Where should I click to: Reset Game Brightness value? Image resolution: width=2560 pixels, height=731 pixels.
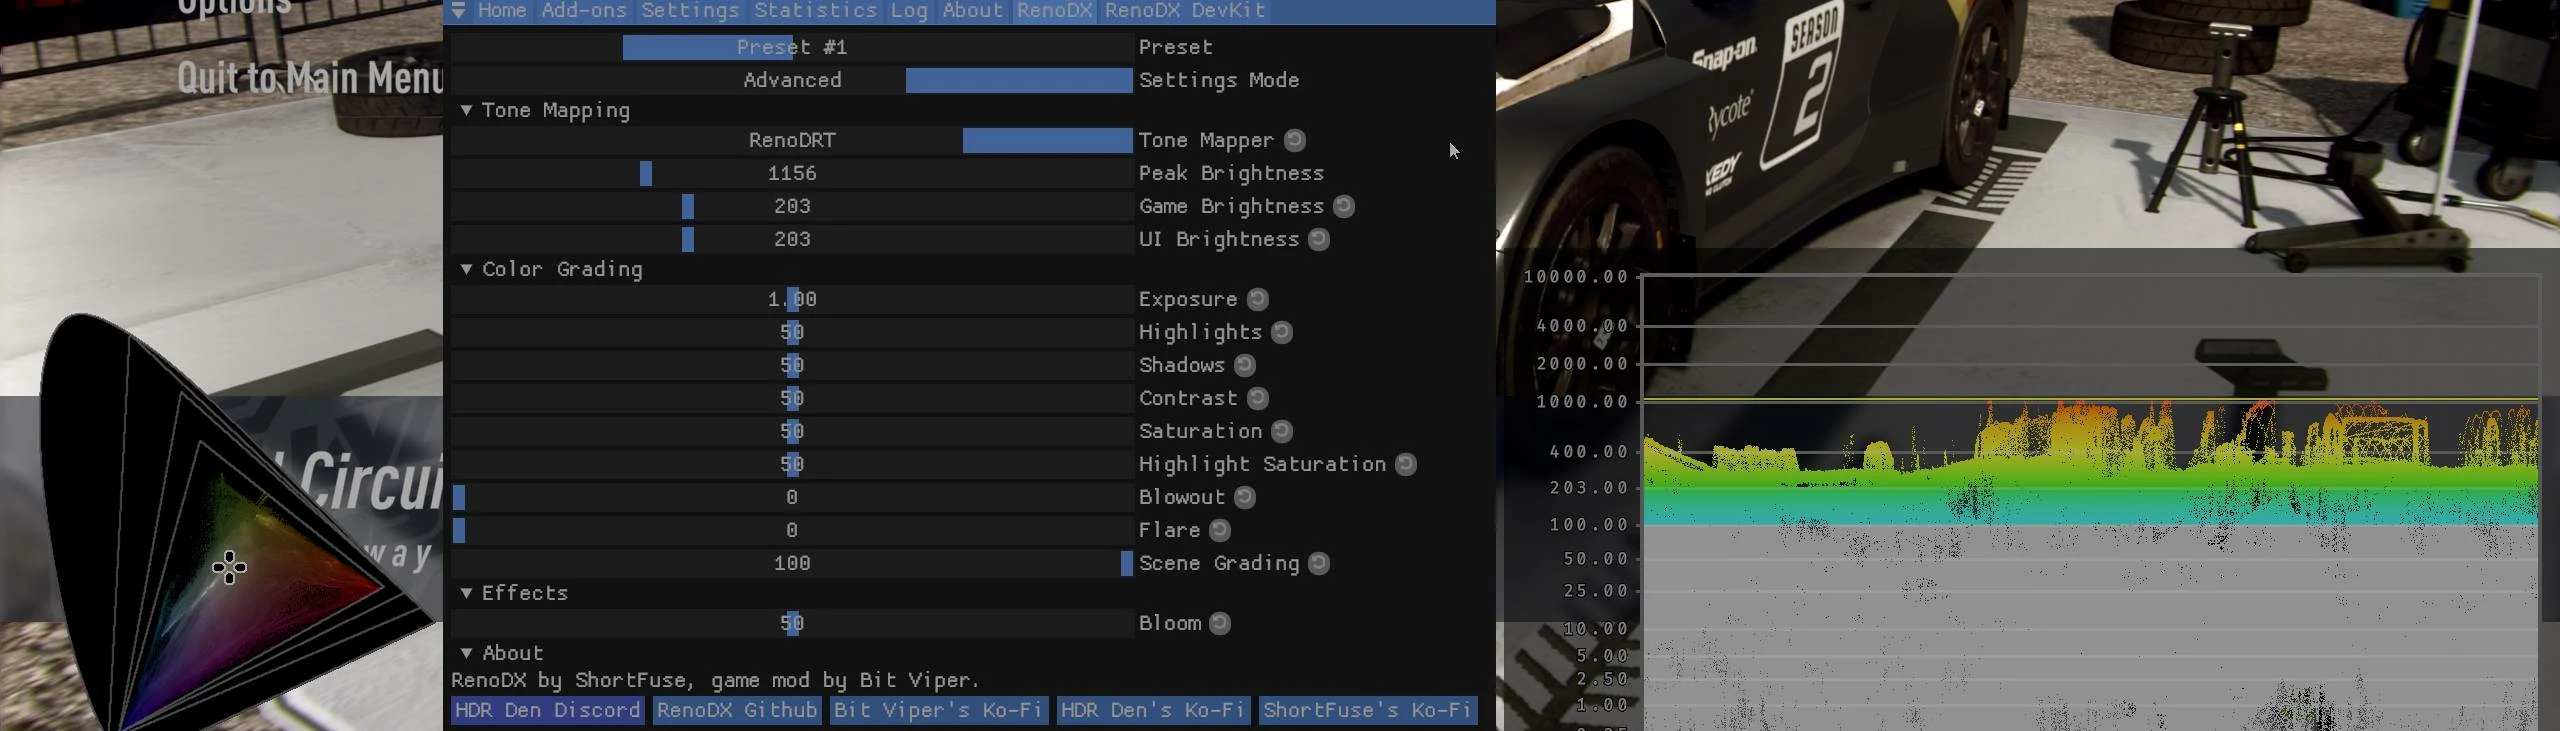(x=1344, y=206)
